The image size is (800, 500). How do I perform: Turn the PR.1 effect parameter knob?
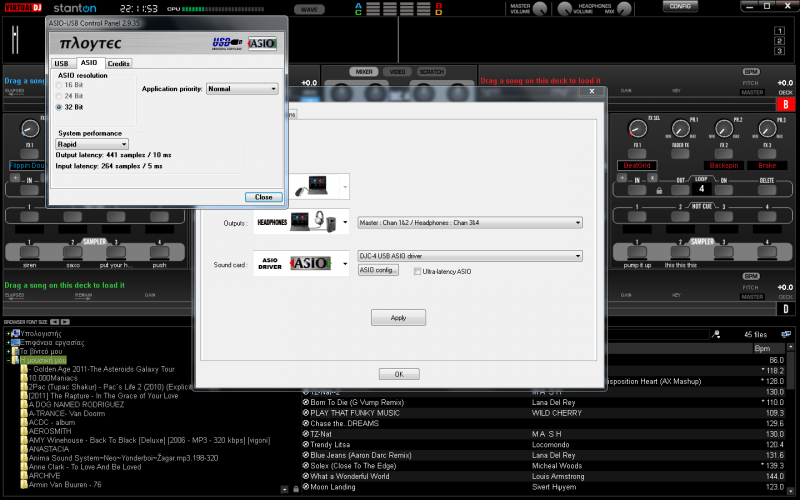680,129
